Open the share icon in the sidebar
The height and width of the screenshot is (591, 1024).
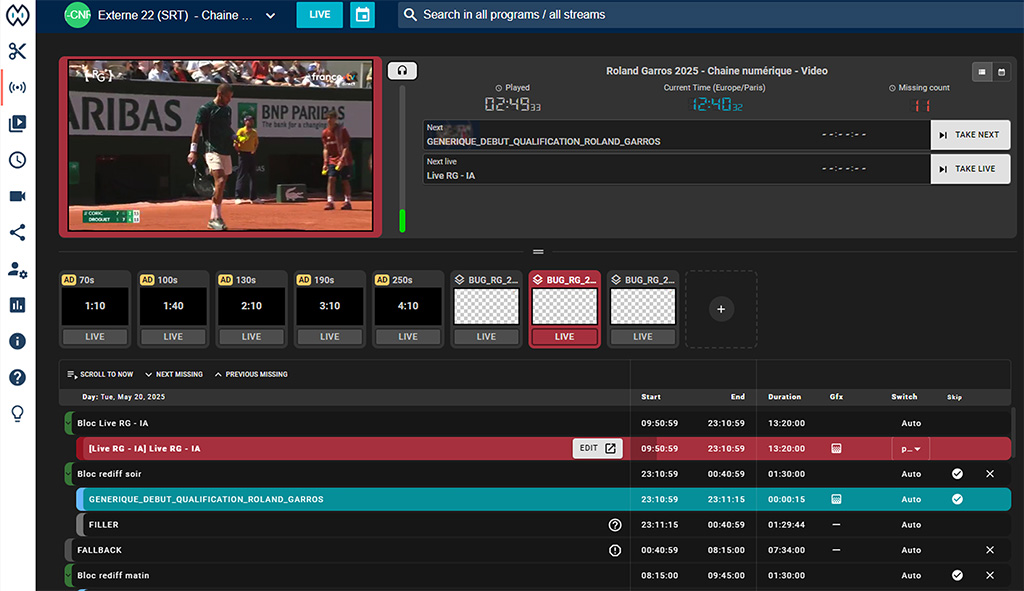[x=17, y=232]
